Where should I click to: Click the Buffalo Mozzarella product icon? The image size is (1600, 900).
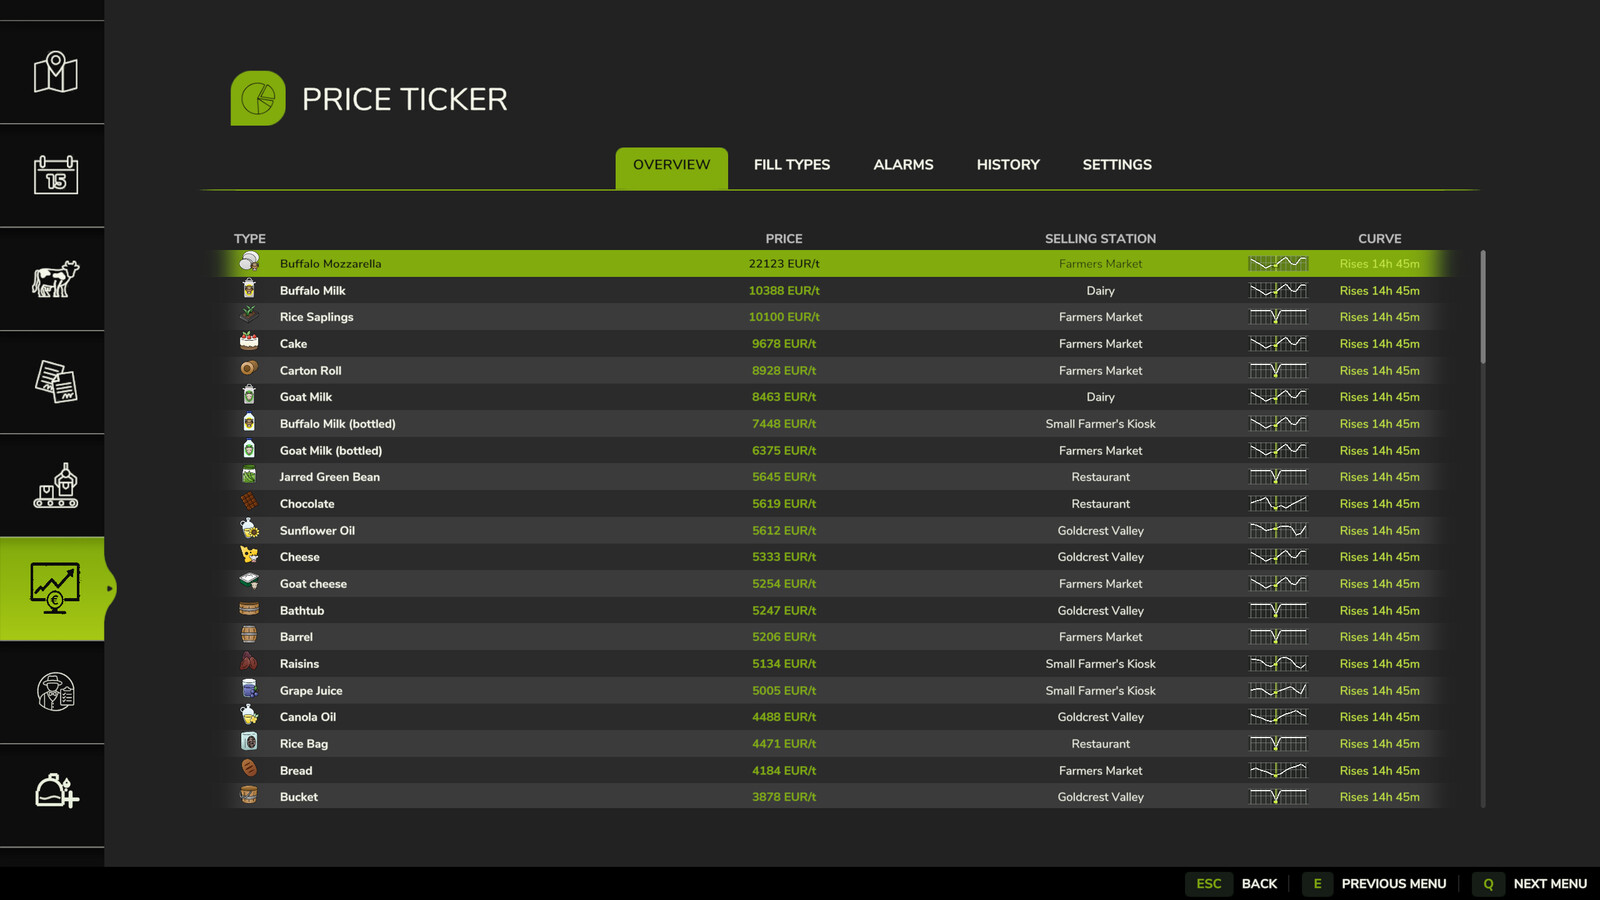click(x=249, y=262)
